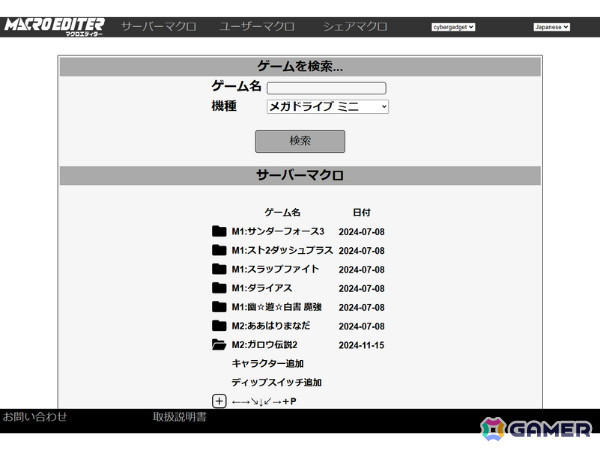Screen dimensions: 600x450
Task: Click the キャラクター追加 entry
Action: 267,364
